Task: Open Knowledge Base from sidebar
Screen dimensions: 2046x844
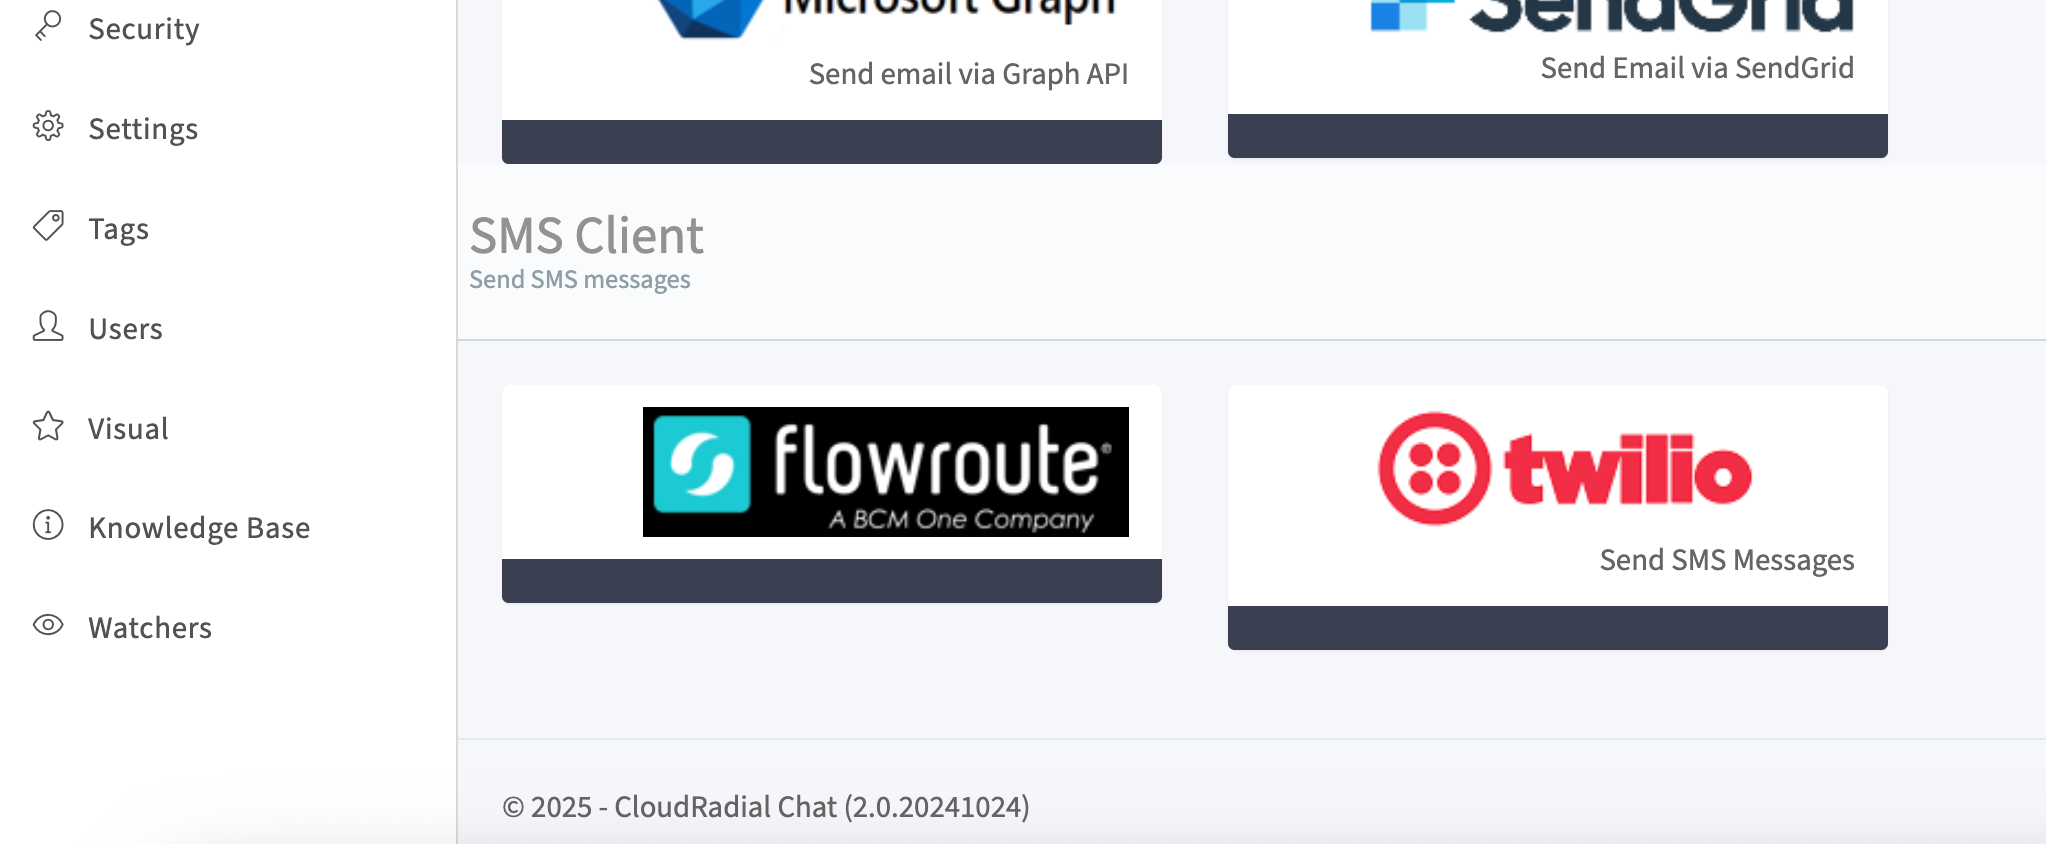Action: tap(199, 528)
